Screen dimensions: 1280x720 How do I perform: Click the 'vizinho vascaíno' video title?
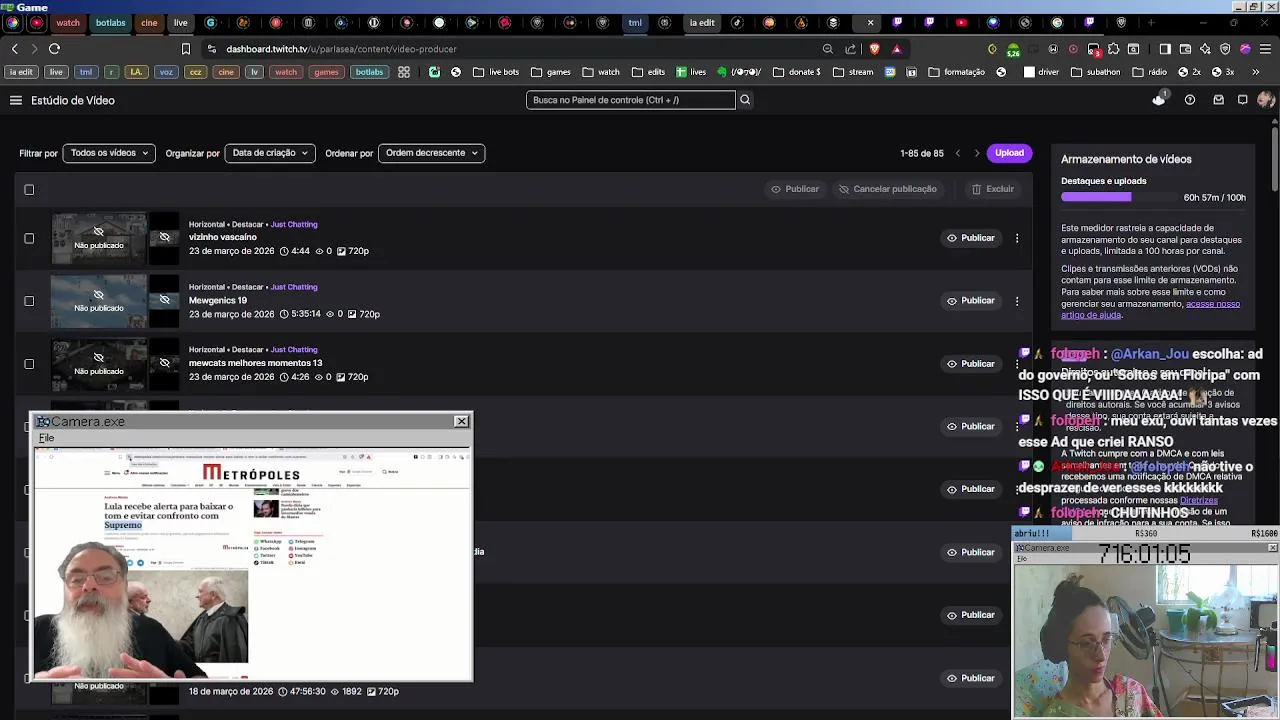223,237
